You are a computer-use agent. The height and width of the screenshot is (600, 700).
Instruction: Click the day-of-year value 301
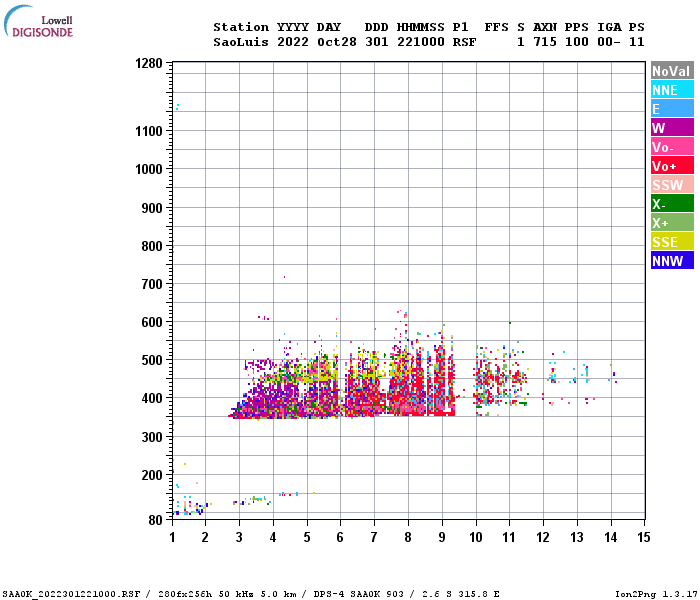377,42
